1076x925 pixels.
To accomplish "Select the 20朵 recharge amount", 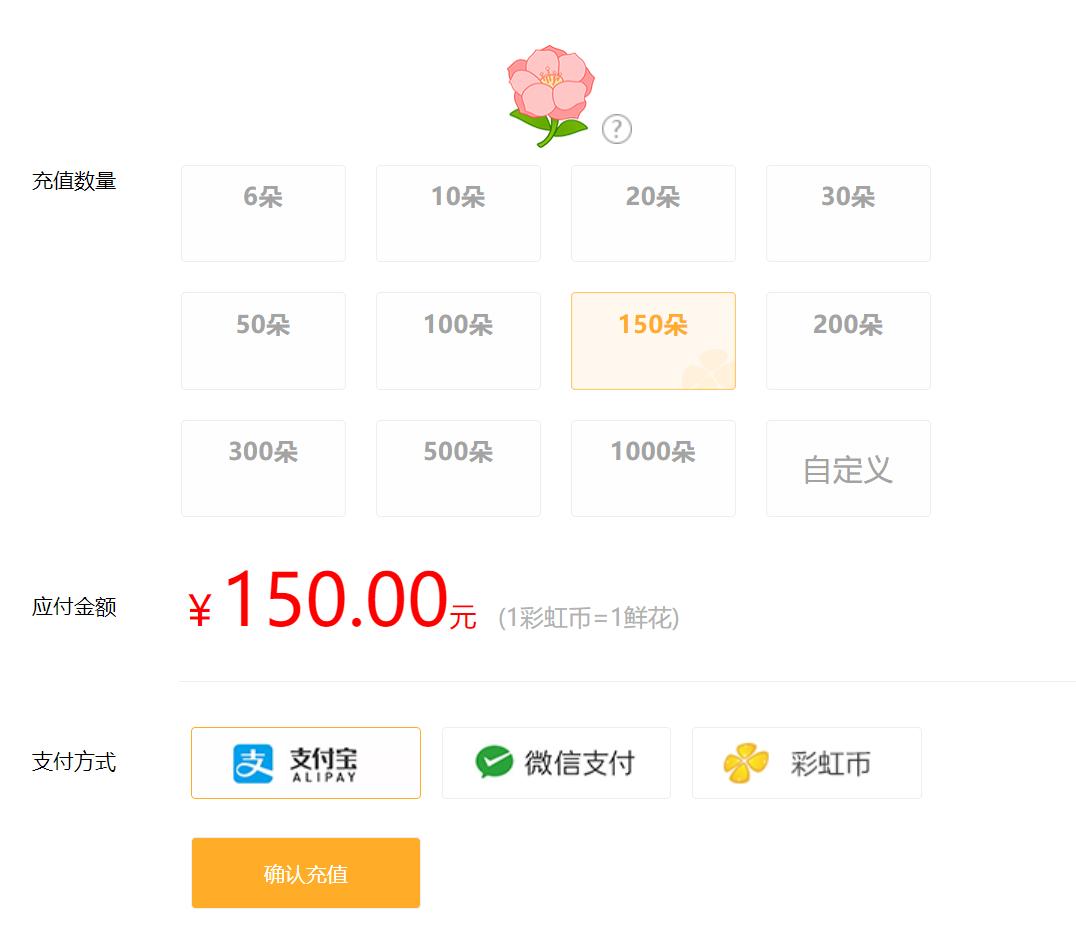I will click(653, 213).
